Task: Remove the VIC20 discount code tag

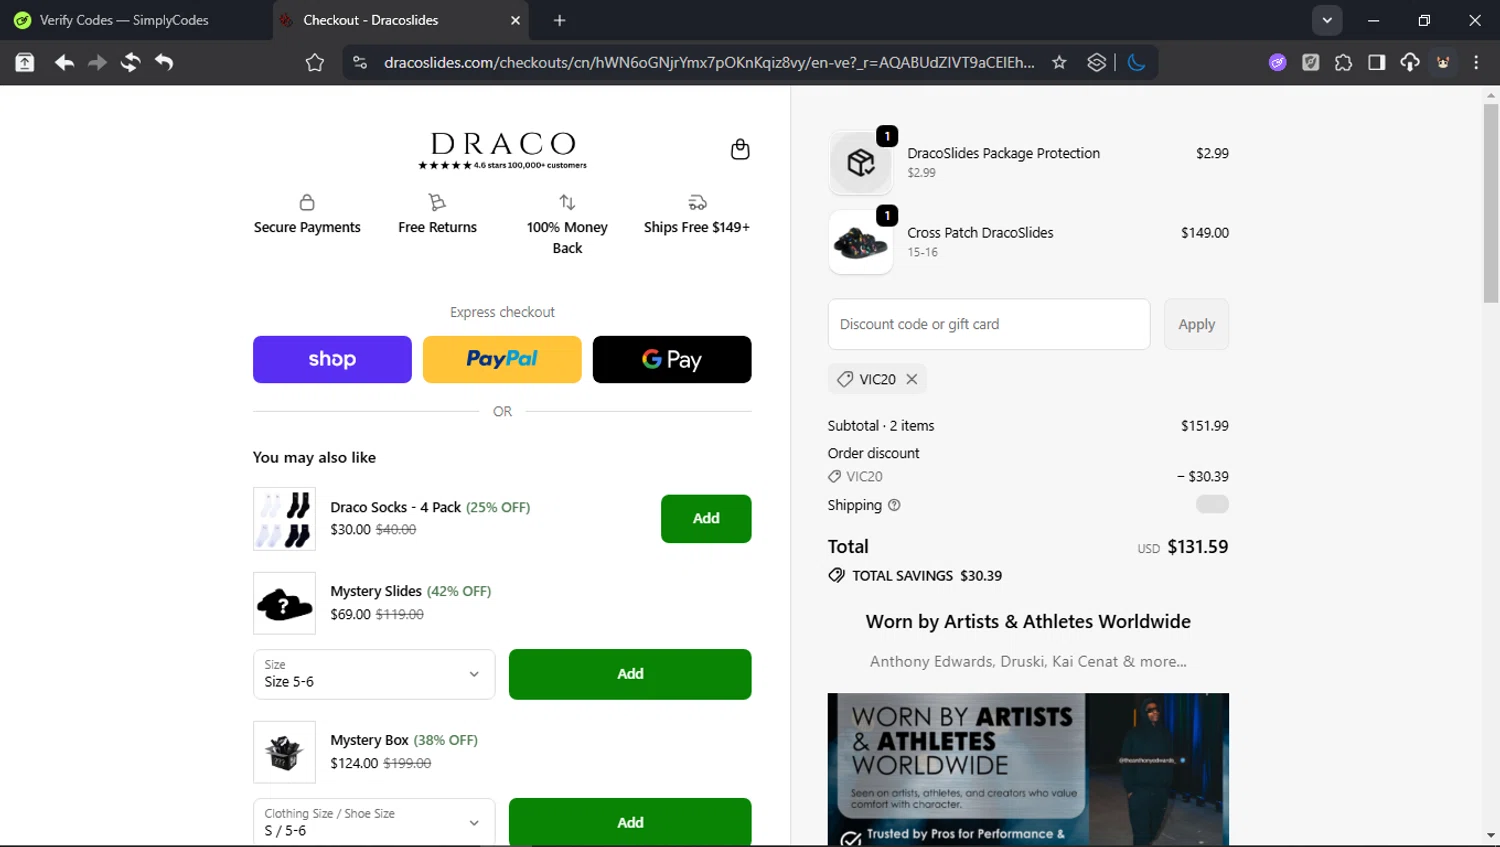Action: point(912,379)
